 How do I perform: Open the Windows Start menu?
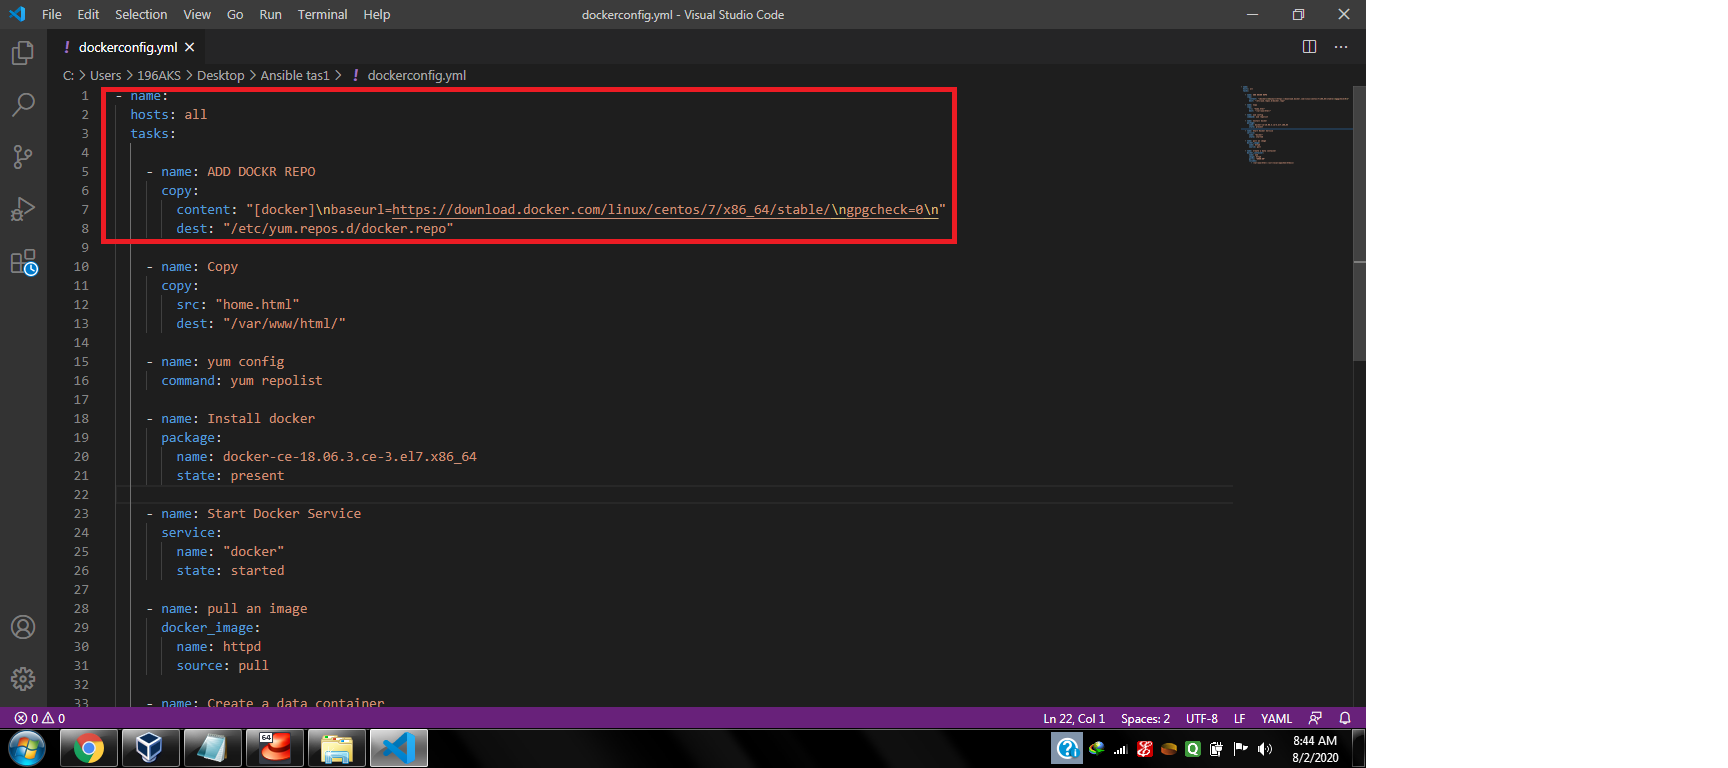(x=27, y=748)
